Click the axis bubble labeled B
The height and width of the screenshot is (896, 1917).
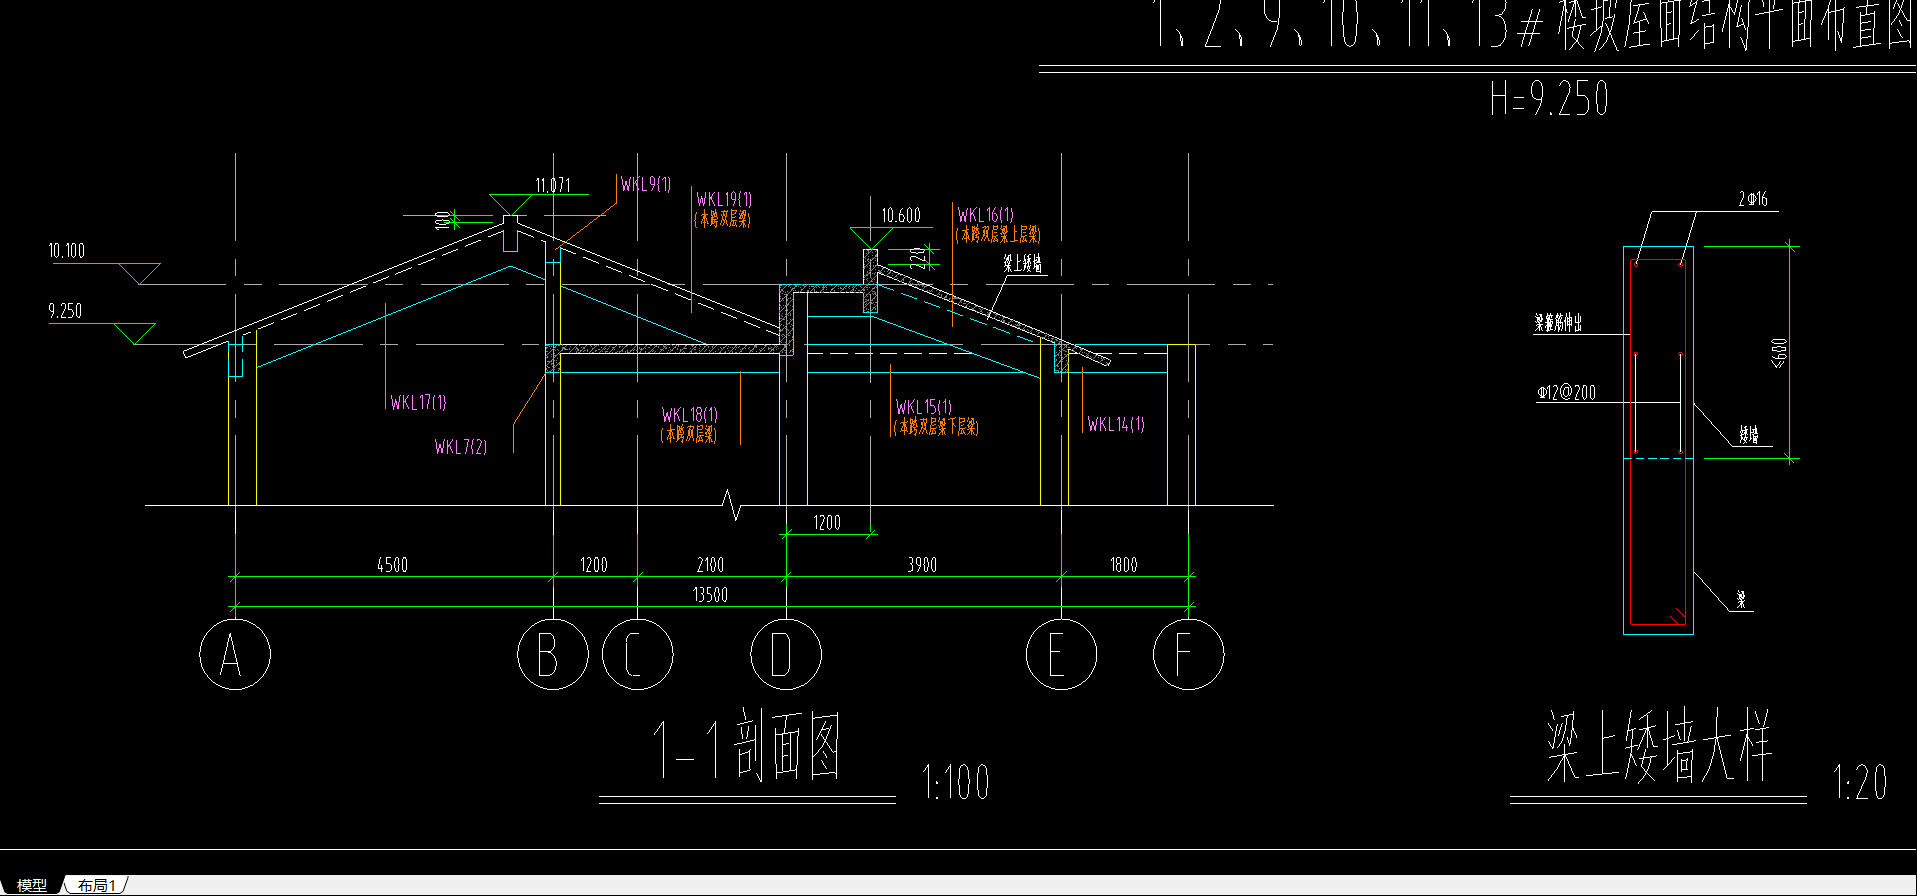pyautogui.click(x=553, y=655)
